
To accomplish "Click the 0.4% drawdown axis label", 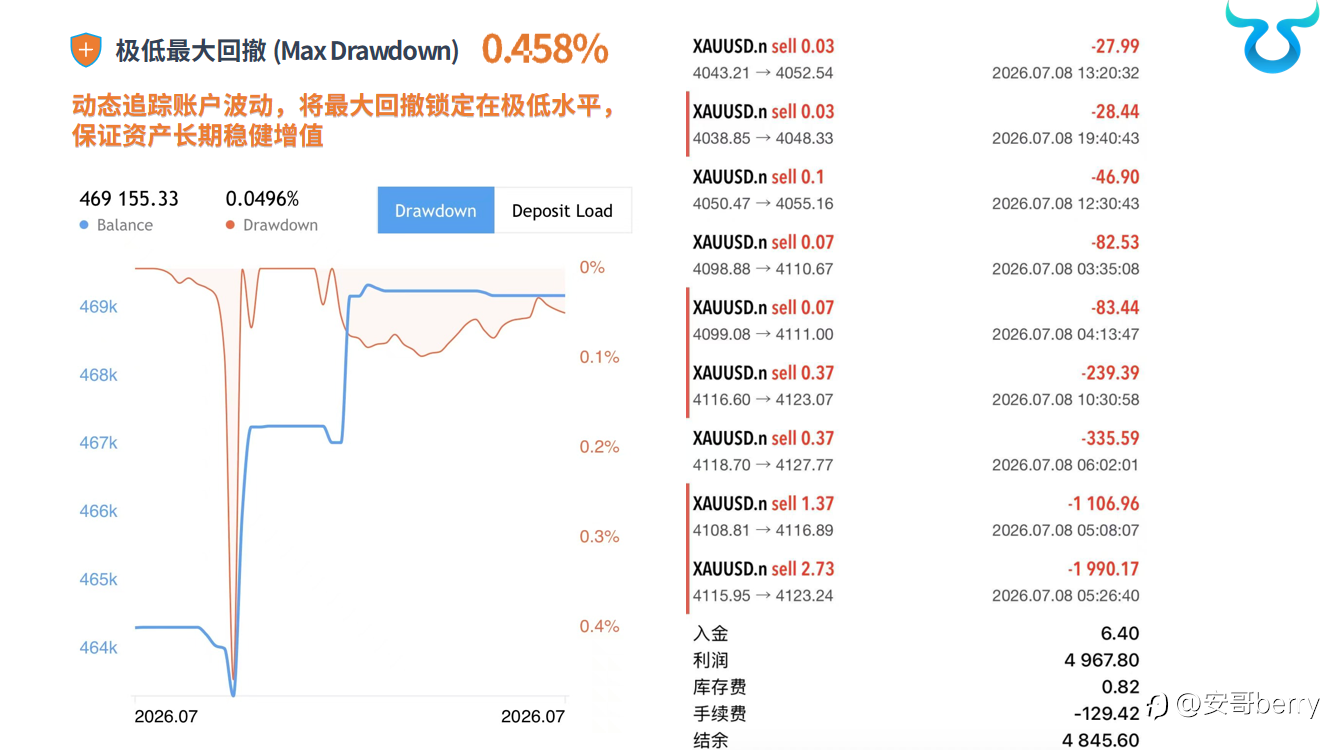I will tap(600, 626).
